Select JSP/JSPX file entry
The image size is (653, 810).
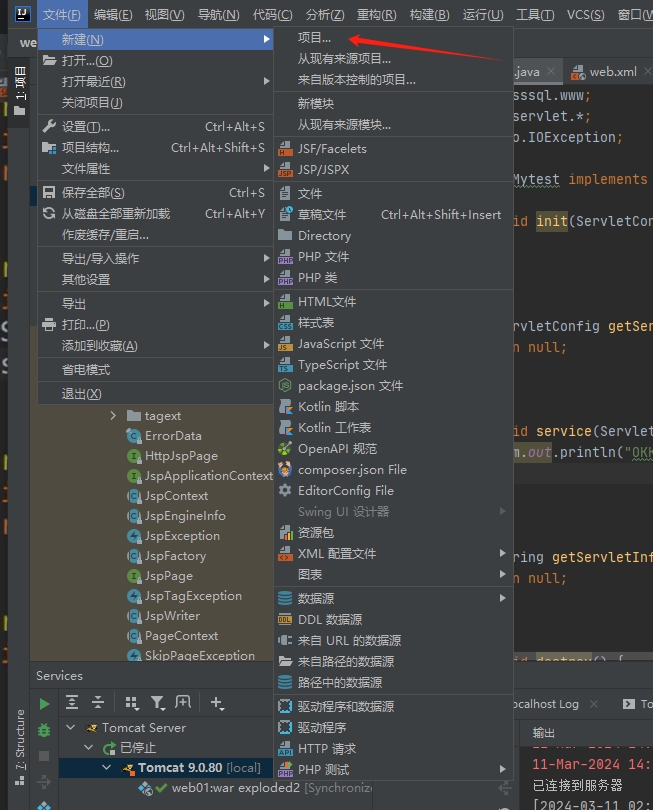(x=393, y=169)
